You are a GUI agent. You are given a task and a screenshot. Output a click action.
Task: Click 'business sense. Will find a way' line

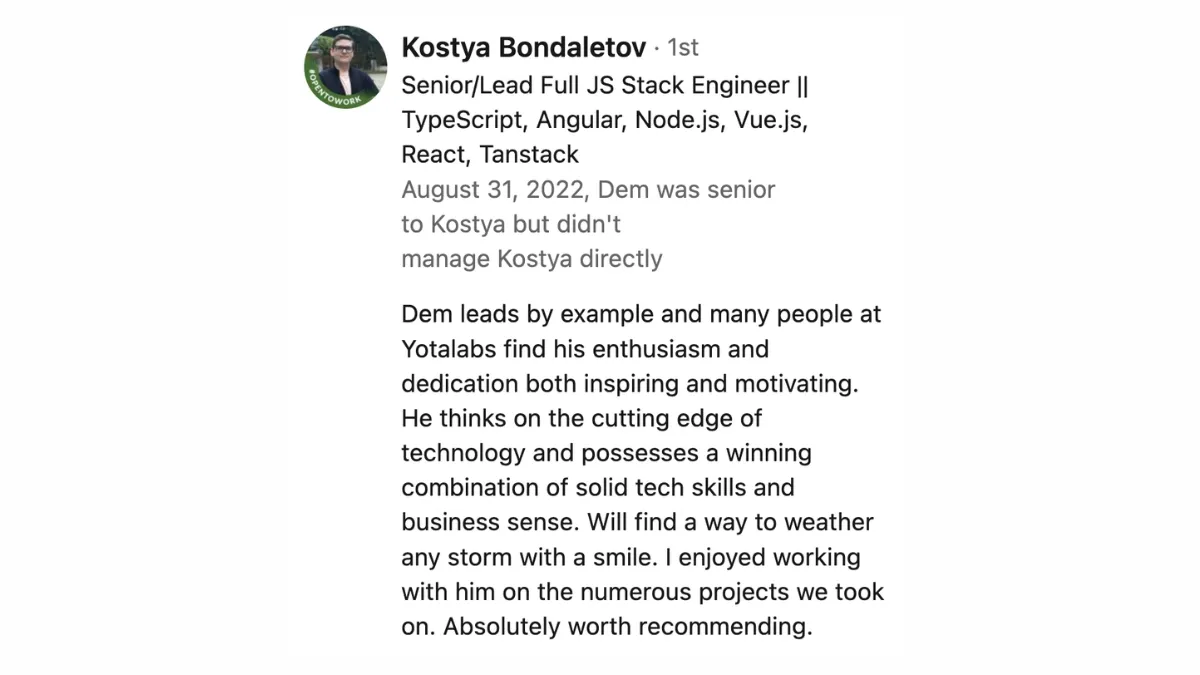637,522
